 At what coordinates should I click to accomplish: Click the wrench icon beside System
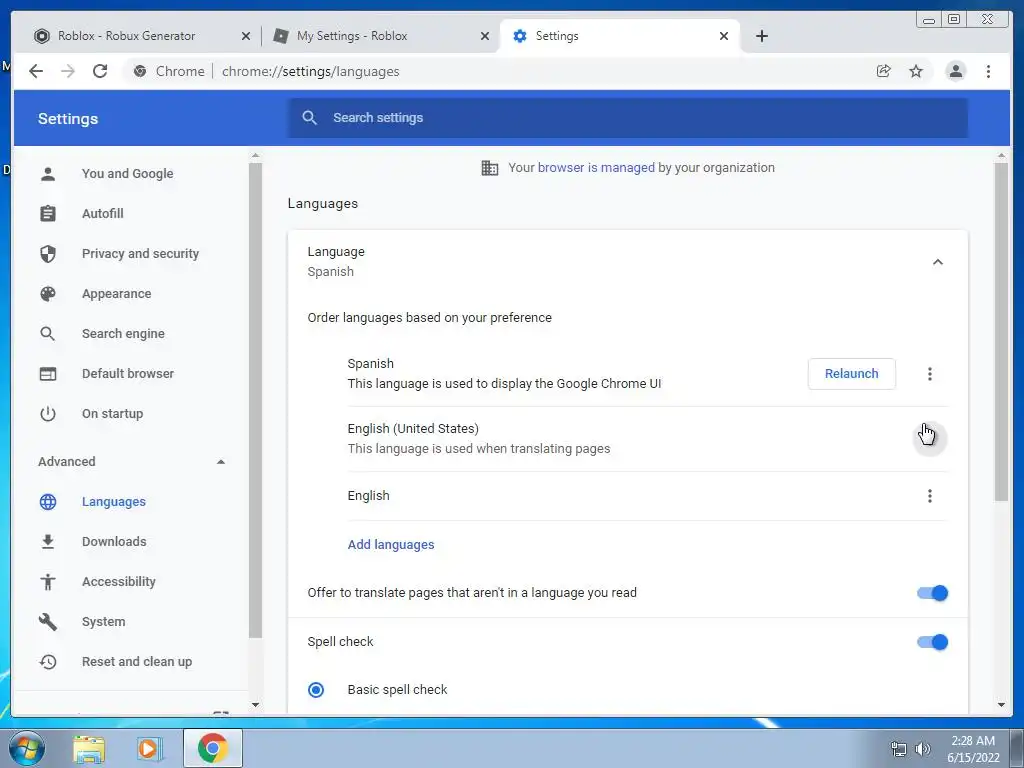pos(48,622)
